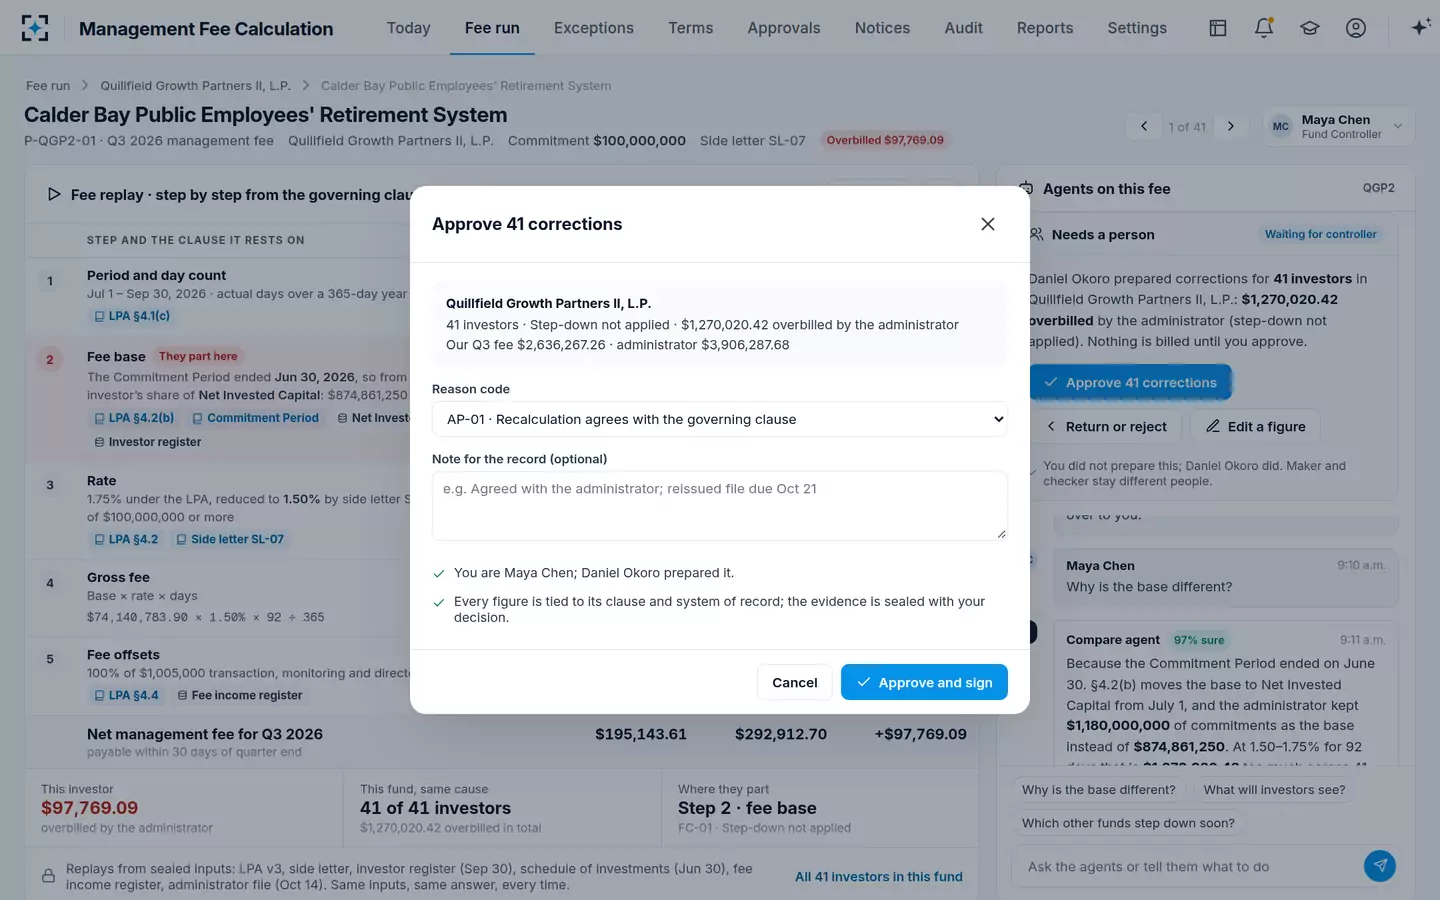Click Return or reject button
The width and height of the screenshot is (1440, 900).
tap(1106, 426)
